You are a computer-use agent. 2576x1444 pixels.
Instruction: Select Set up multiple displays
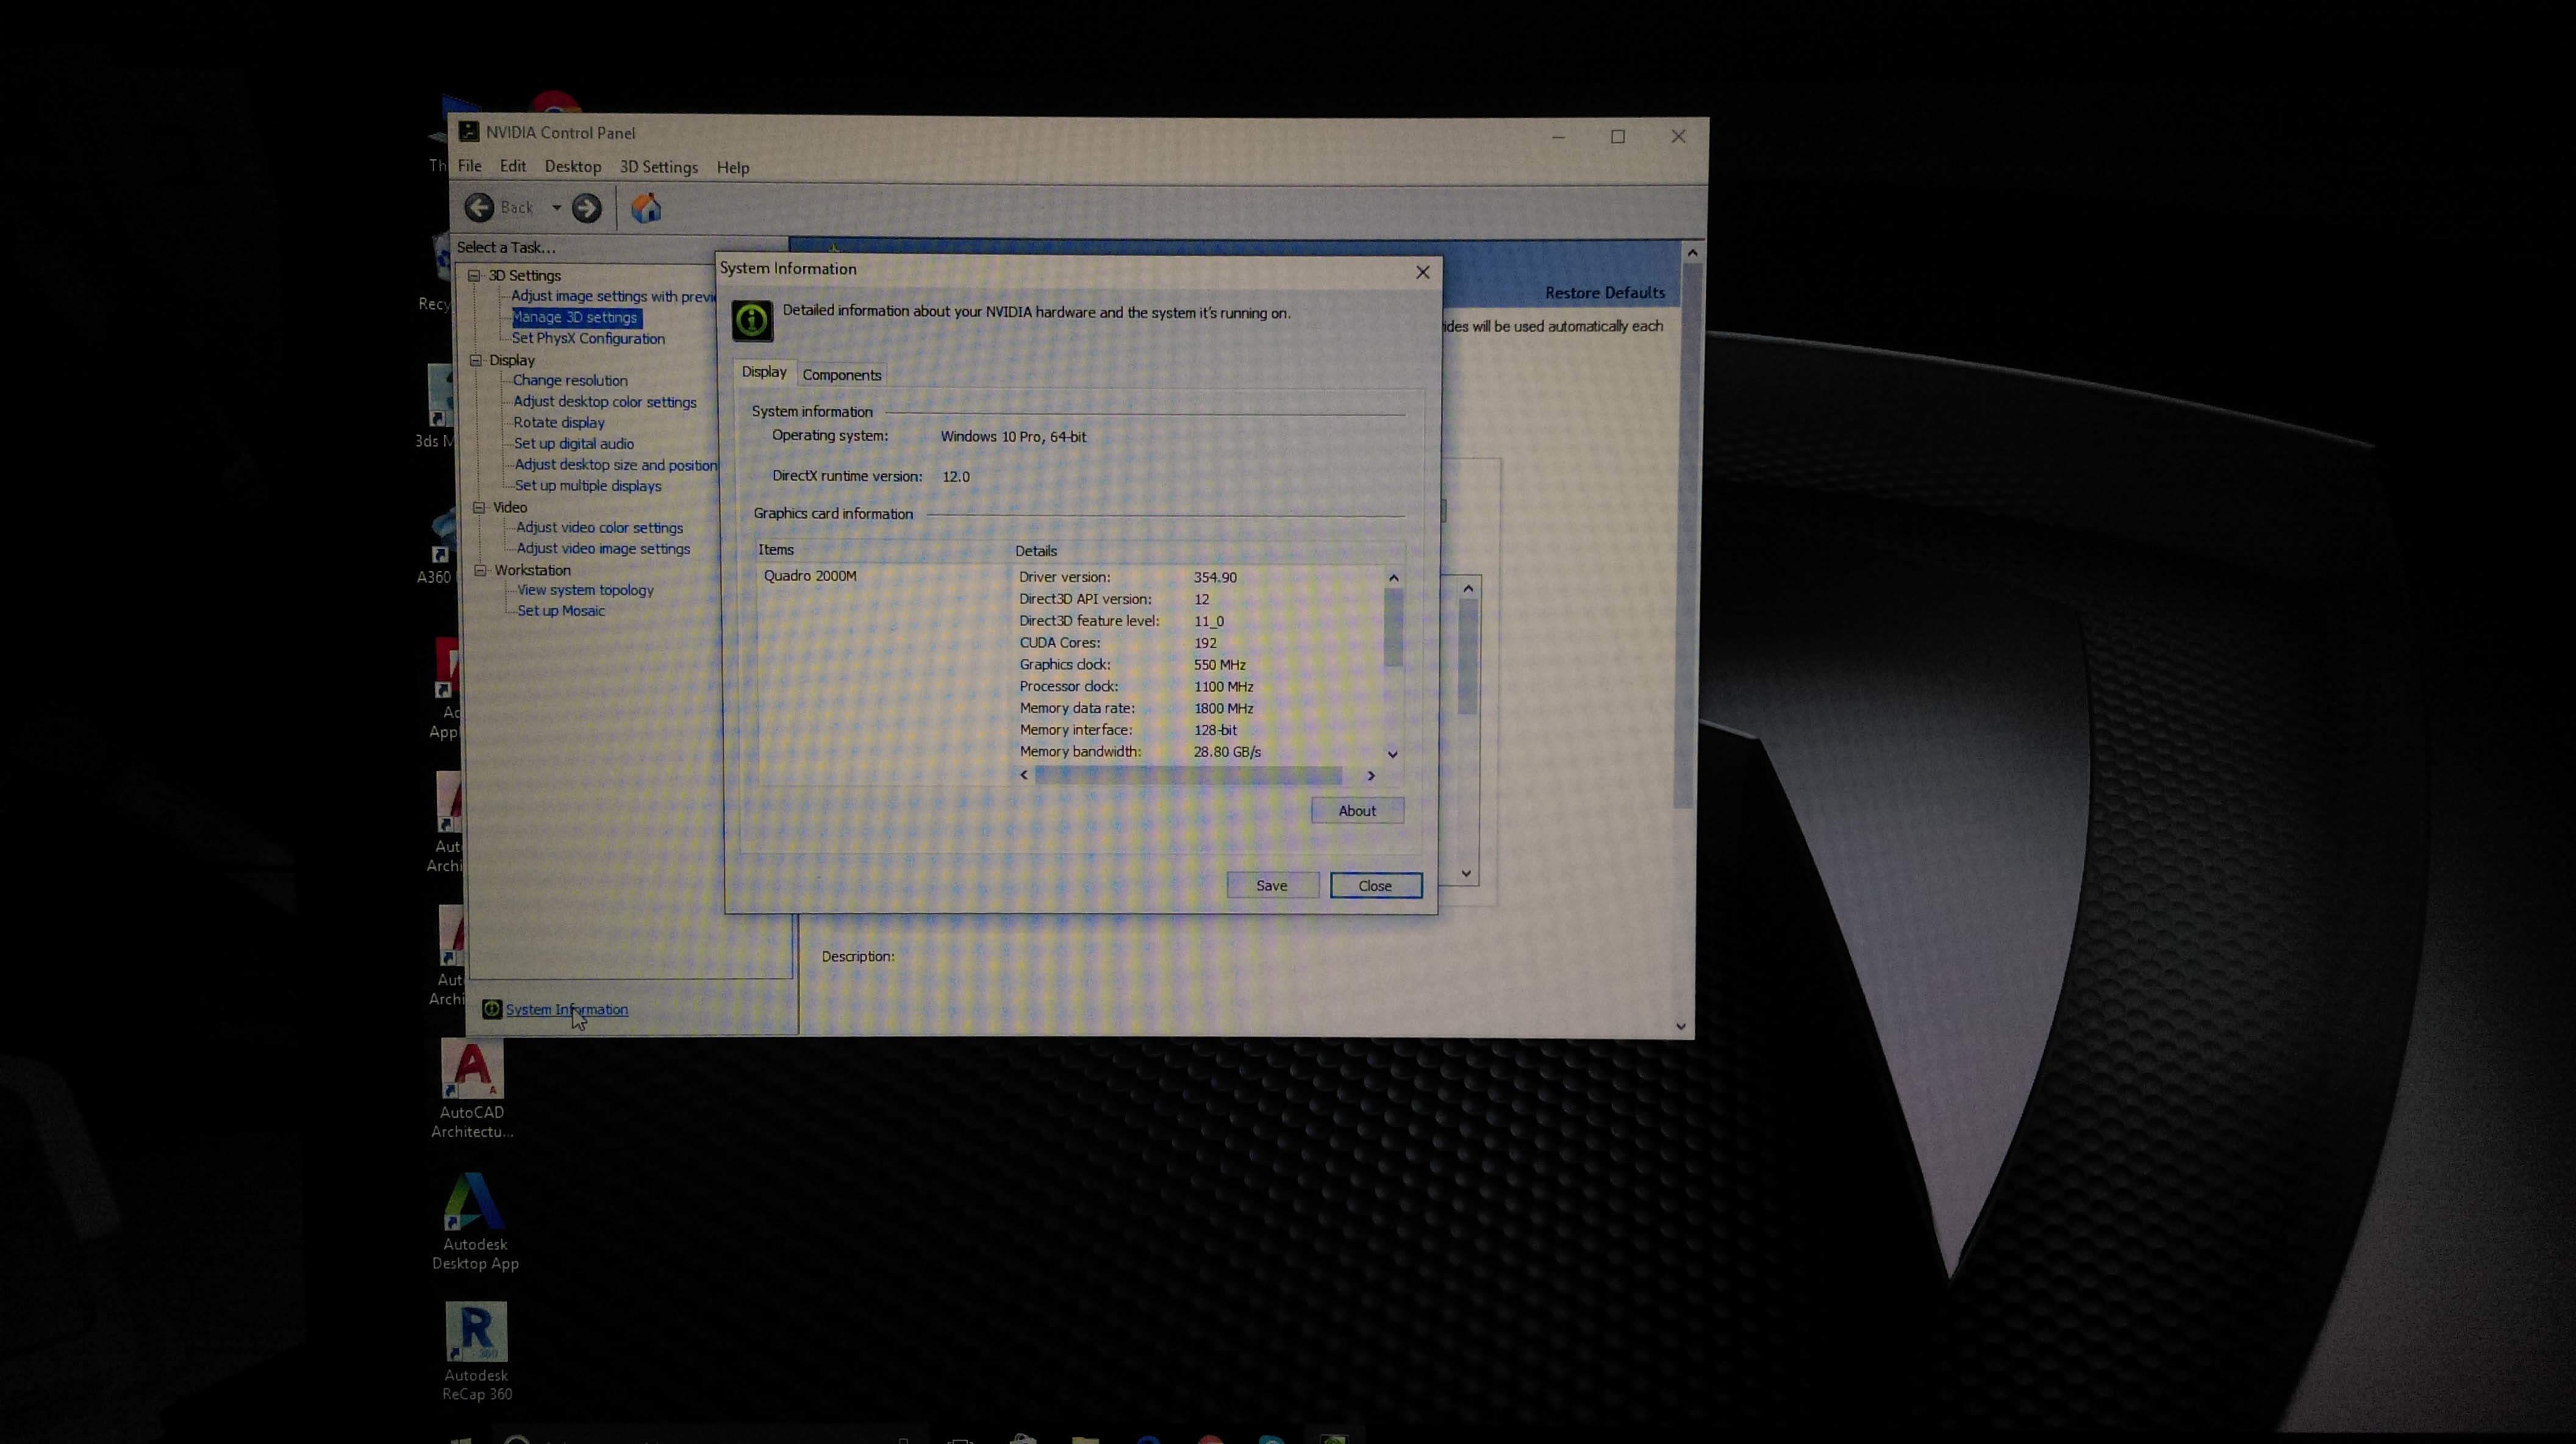point(588,485)
